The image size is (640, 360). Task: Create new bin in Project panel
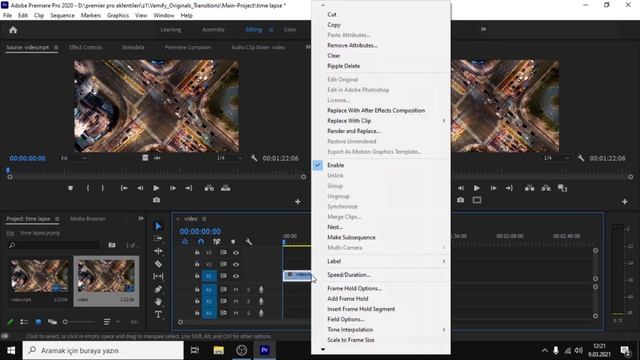[112, 245]
